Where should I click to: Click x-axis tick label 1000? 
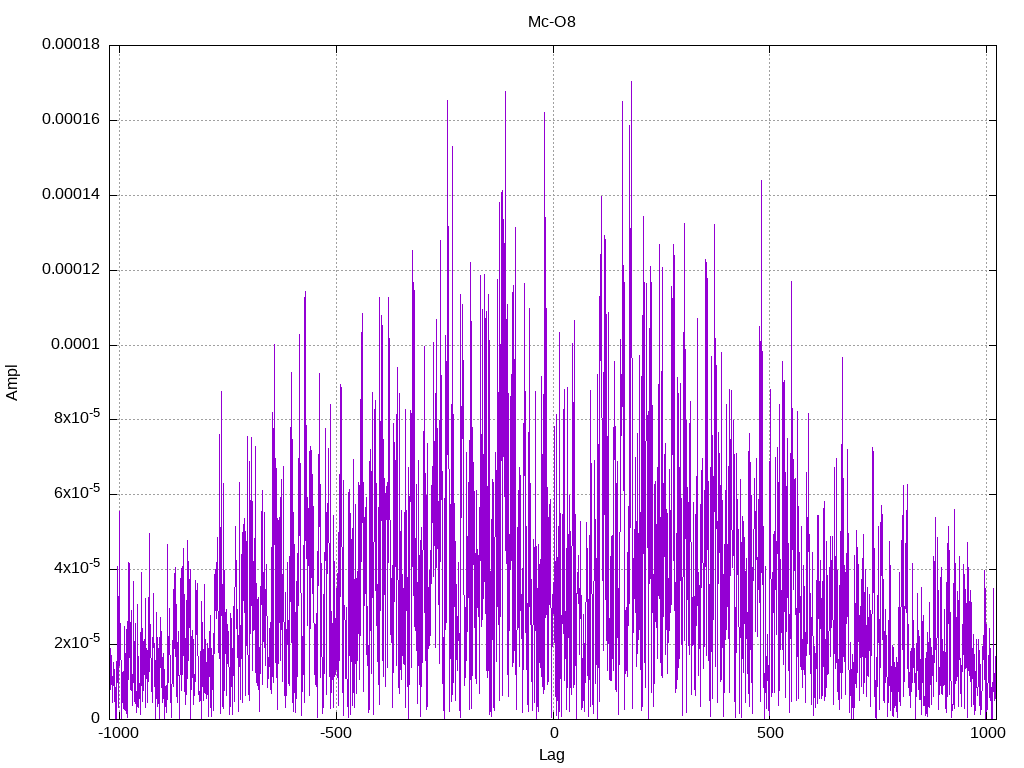tap(987, 733)
